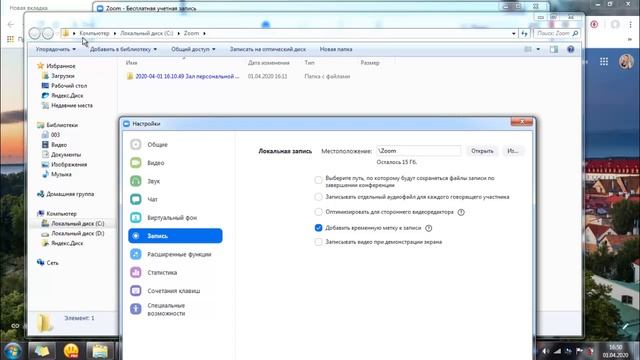
Task: Open Добавить в библиотеку dropdown in Explorer
Action: [123, 49]
